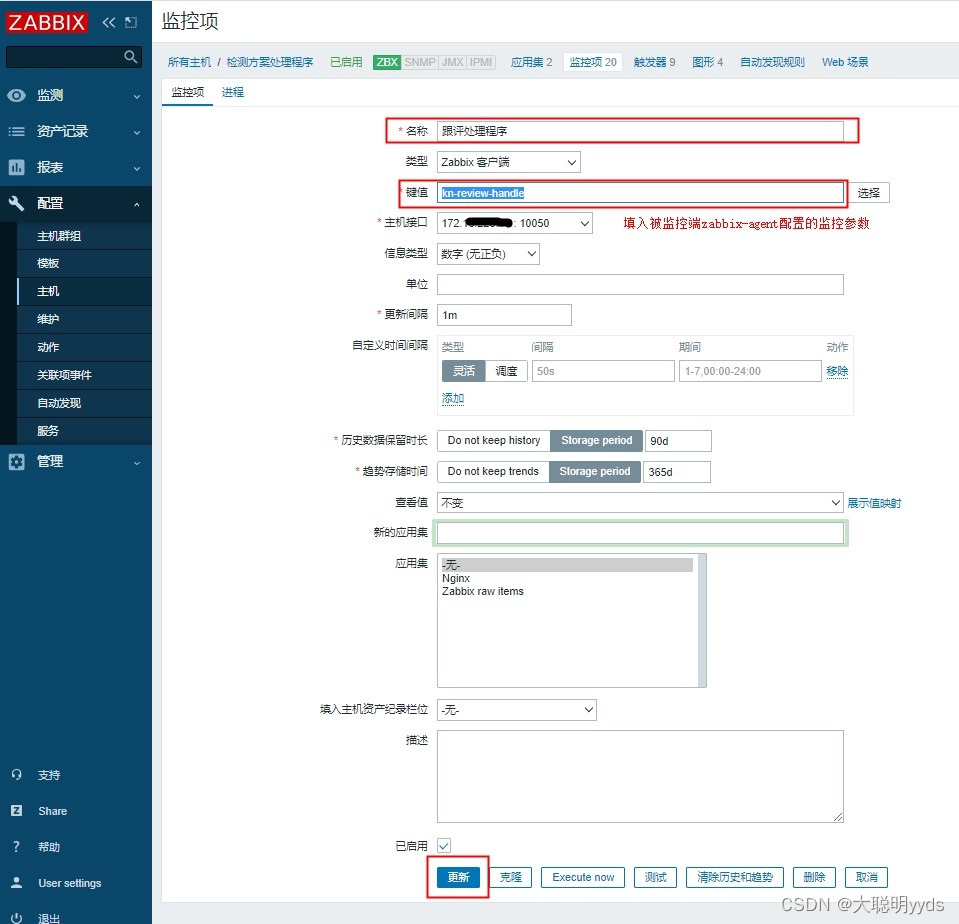Click the JMX availability badge
Viewport: 959px width, 924px height.
click(x=453, y=62)
